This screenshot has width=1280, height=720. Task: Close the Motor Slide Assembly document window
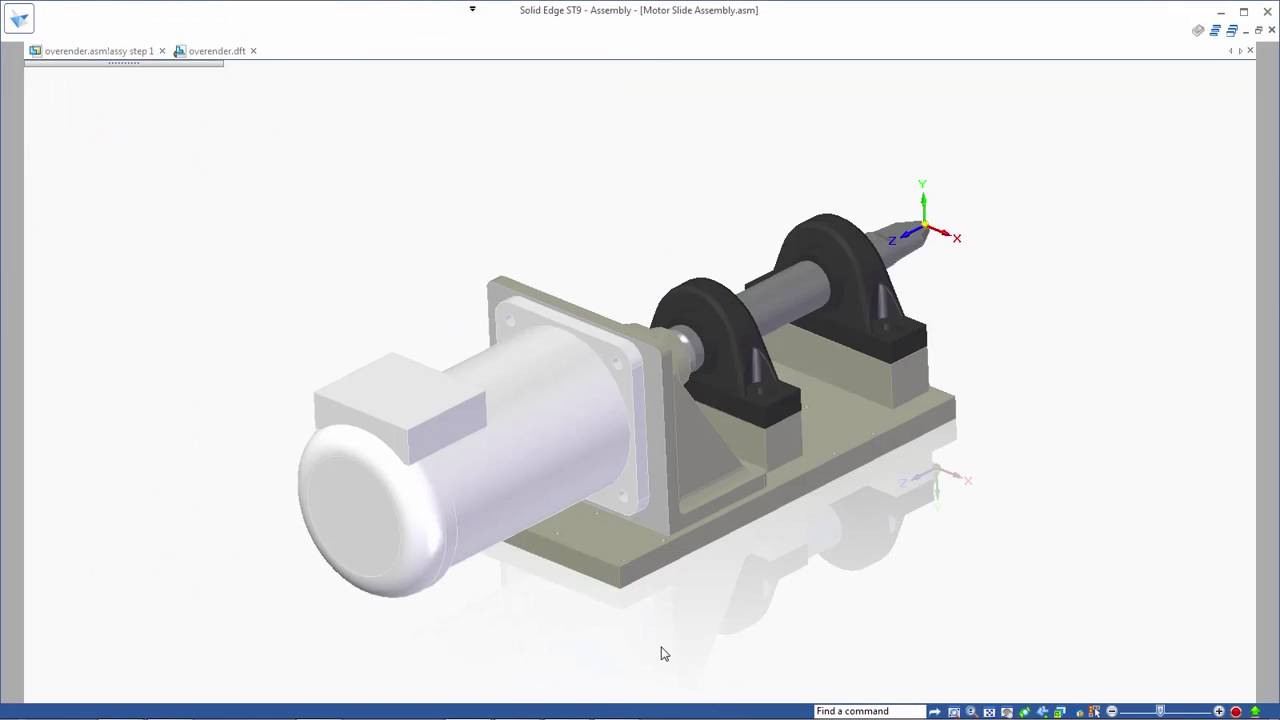[x=1271, y=31]
